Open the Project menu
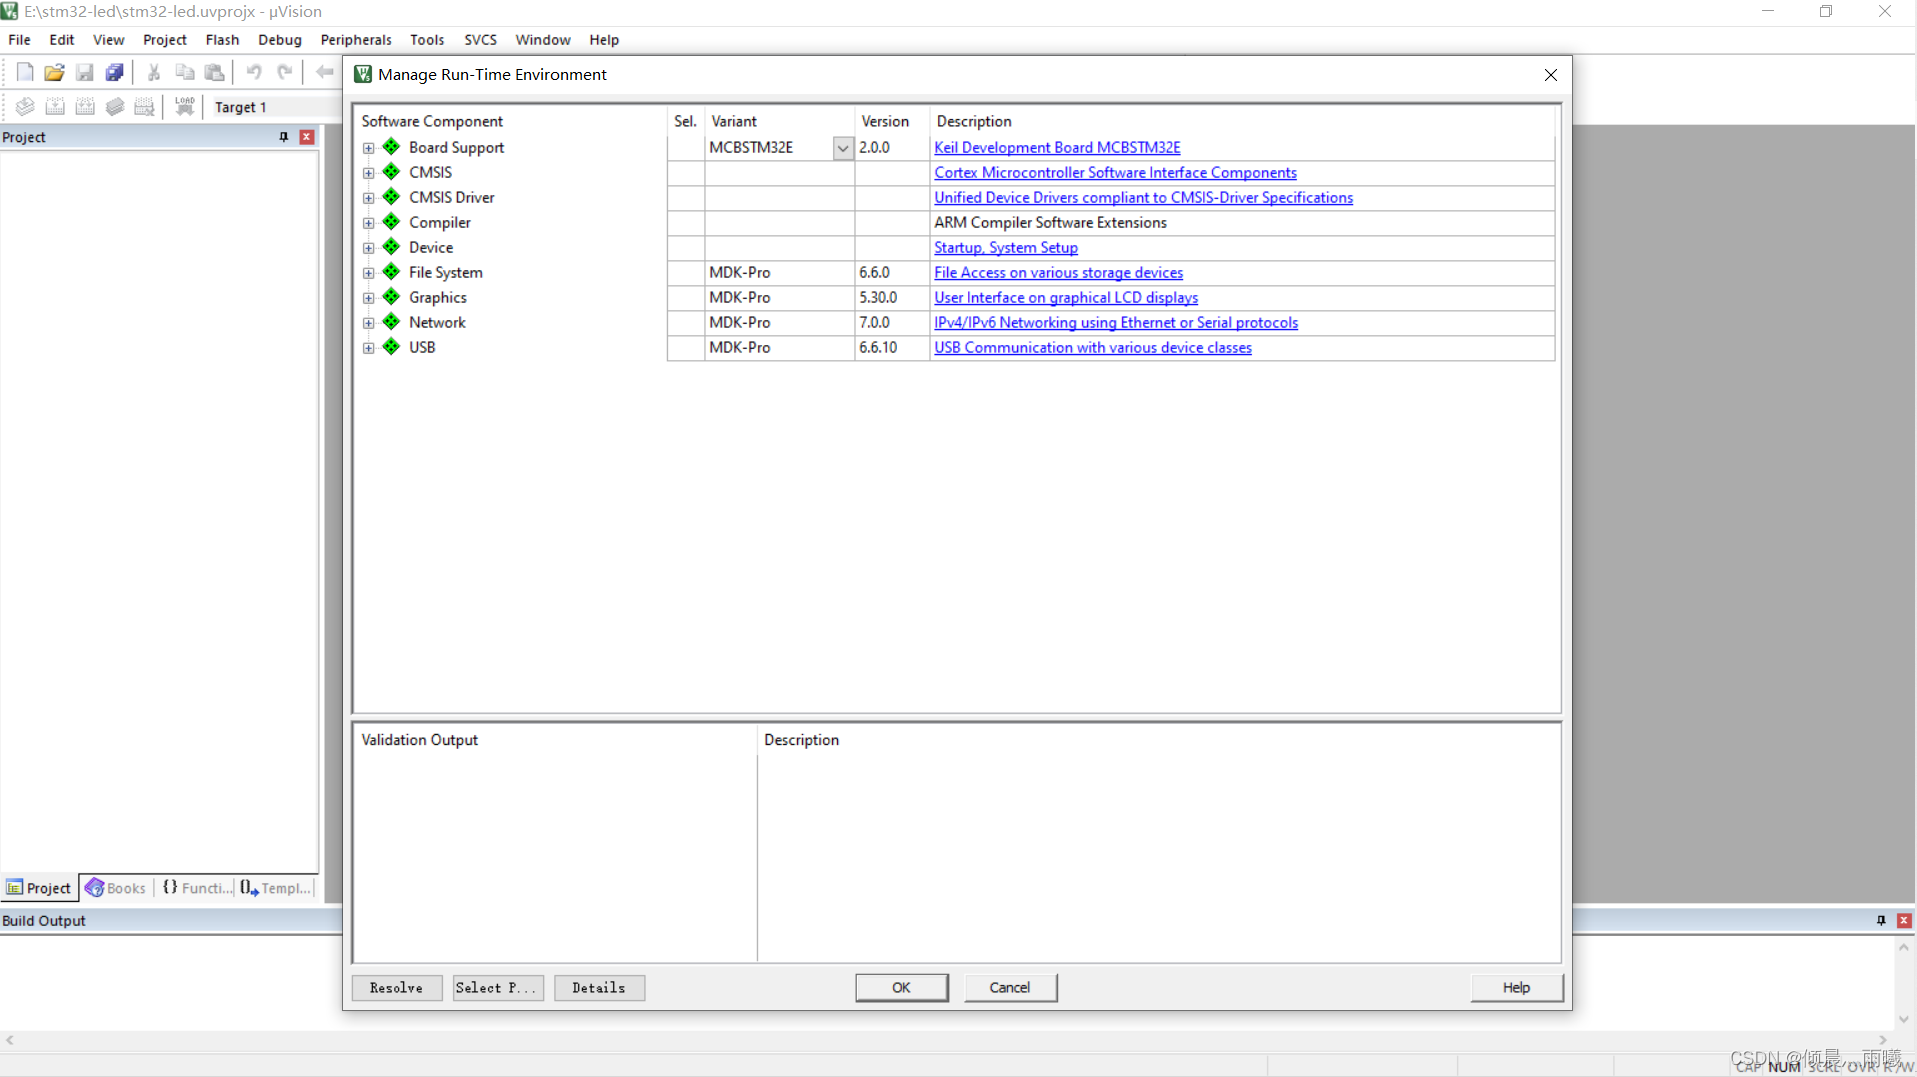The image size is (1917, 1077). (165, 40)
